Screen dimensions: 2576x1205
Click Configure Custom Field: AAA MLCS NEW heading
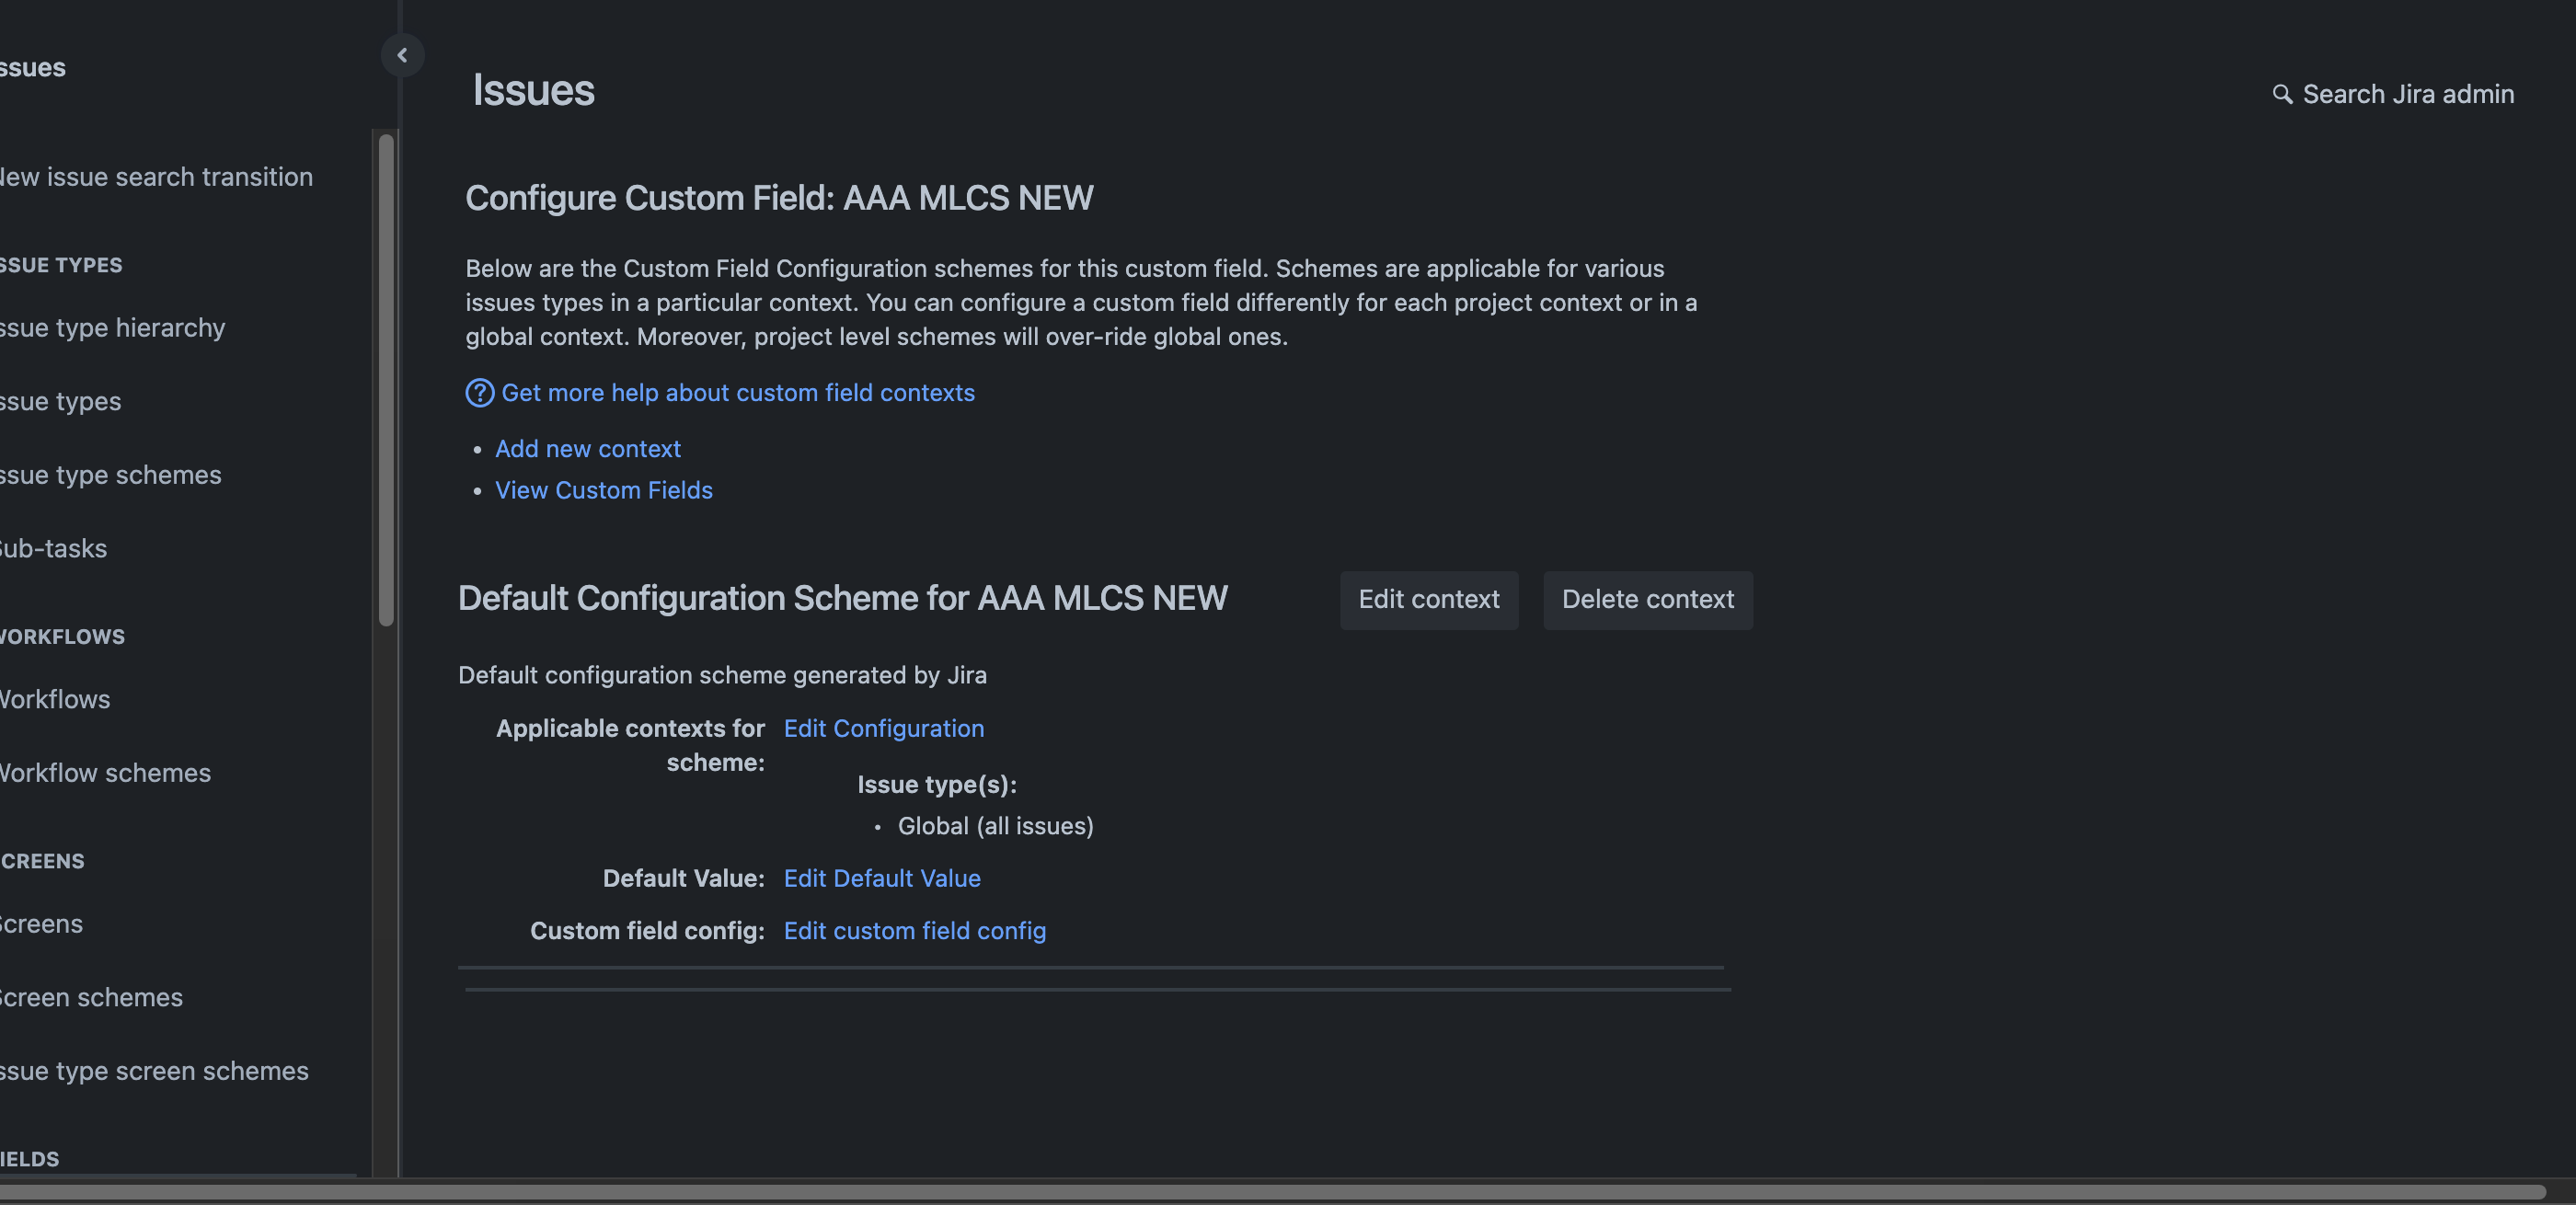779,198
